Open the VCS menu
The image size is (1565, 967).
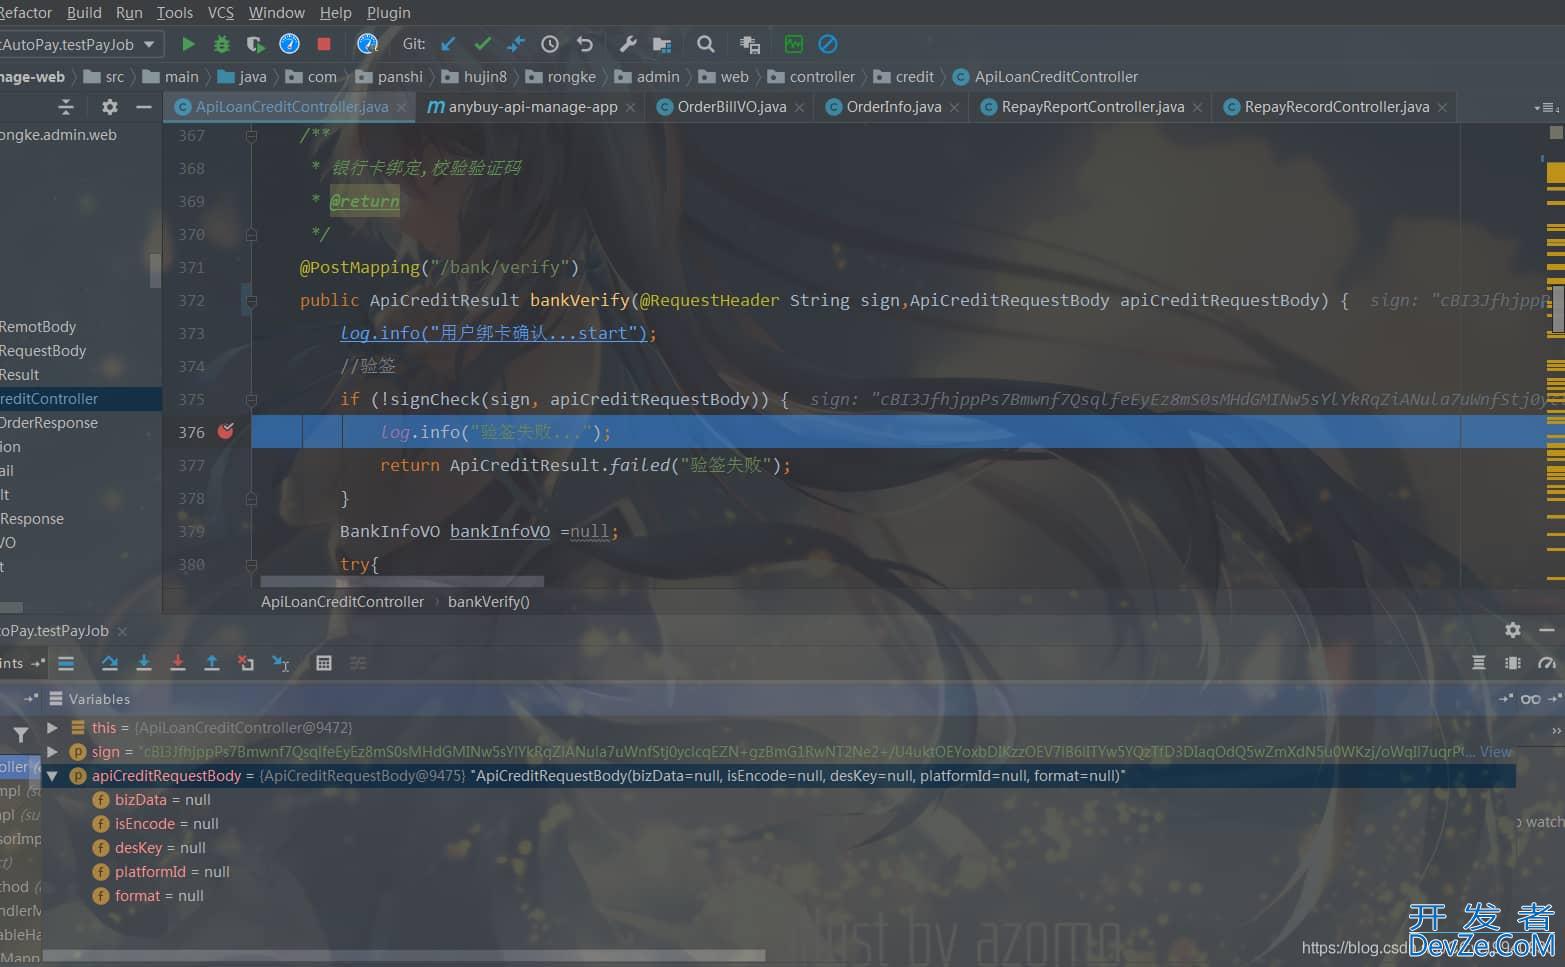click(x=221, y=12)
